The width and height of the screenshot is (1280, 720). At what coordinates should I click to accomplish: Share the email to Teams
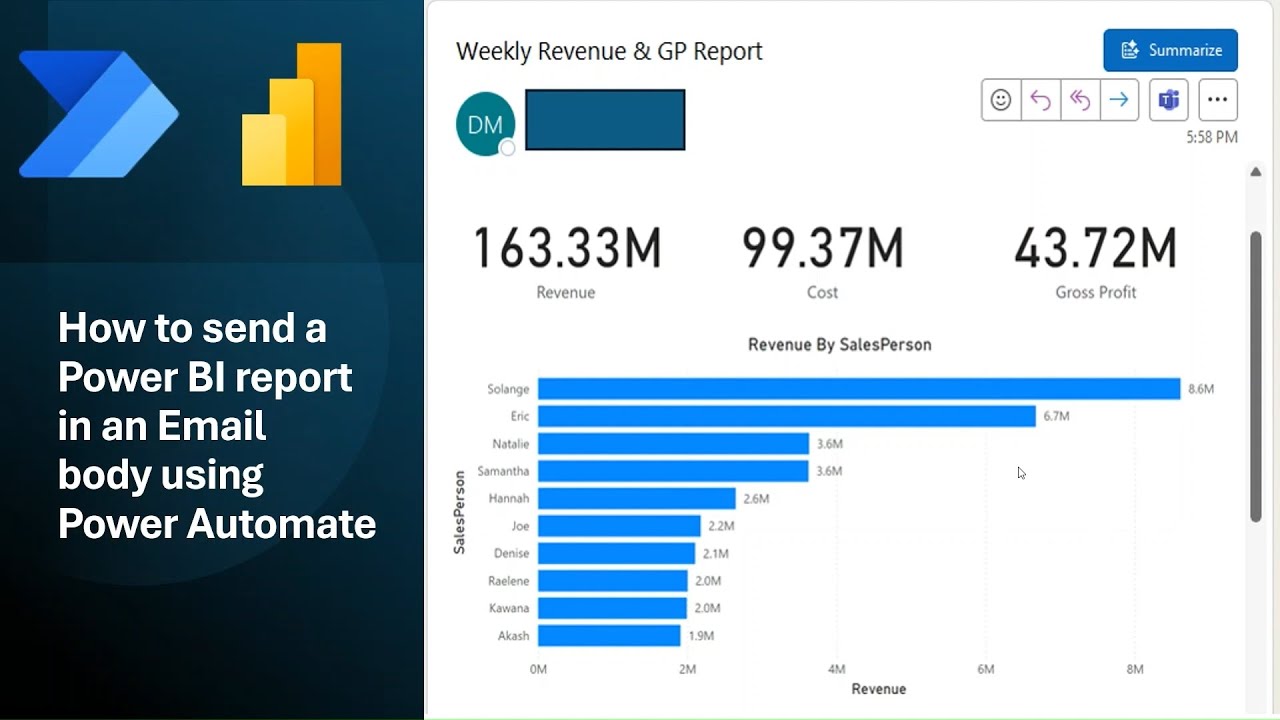pos(1169,100)
